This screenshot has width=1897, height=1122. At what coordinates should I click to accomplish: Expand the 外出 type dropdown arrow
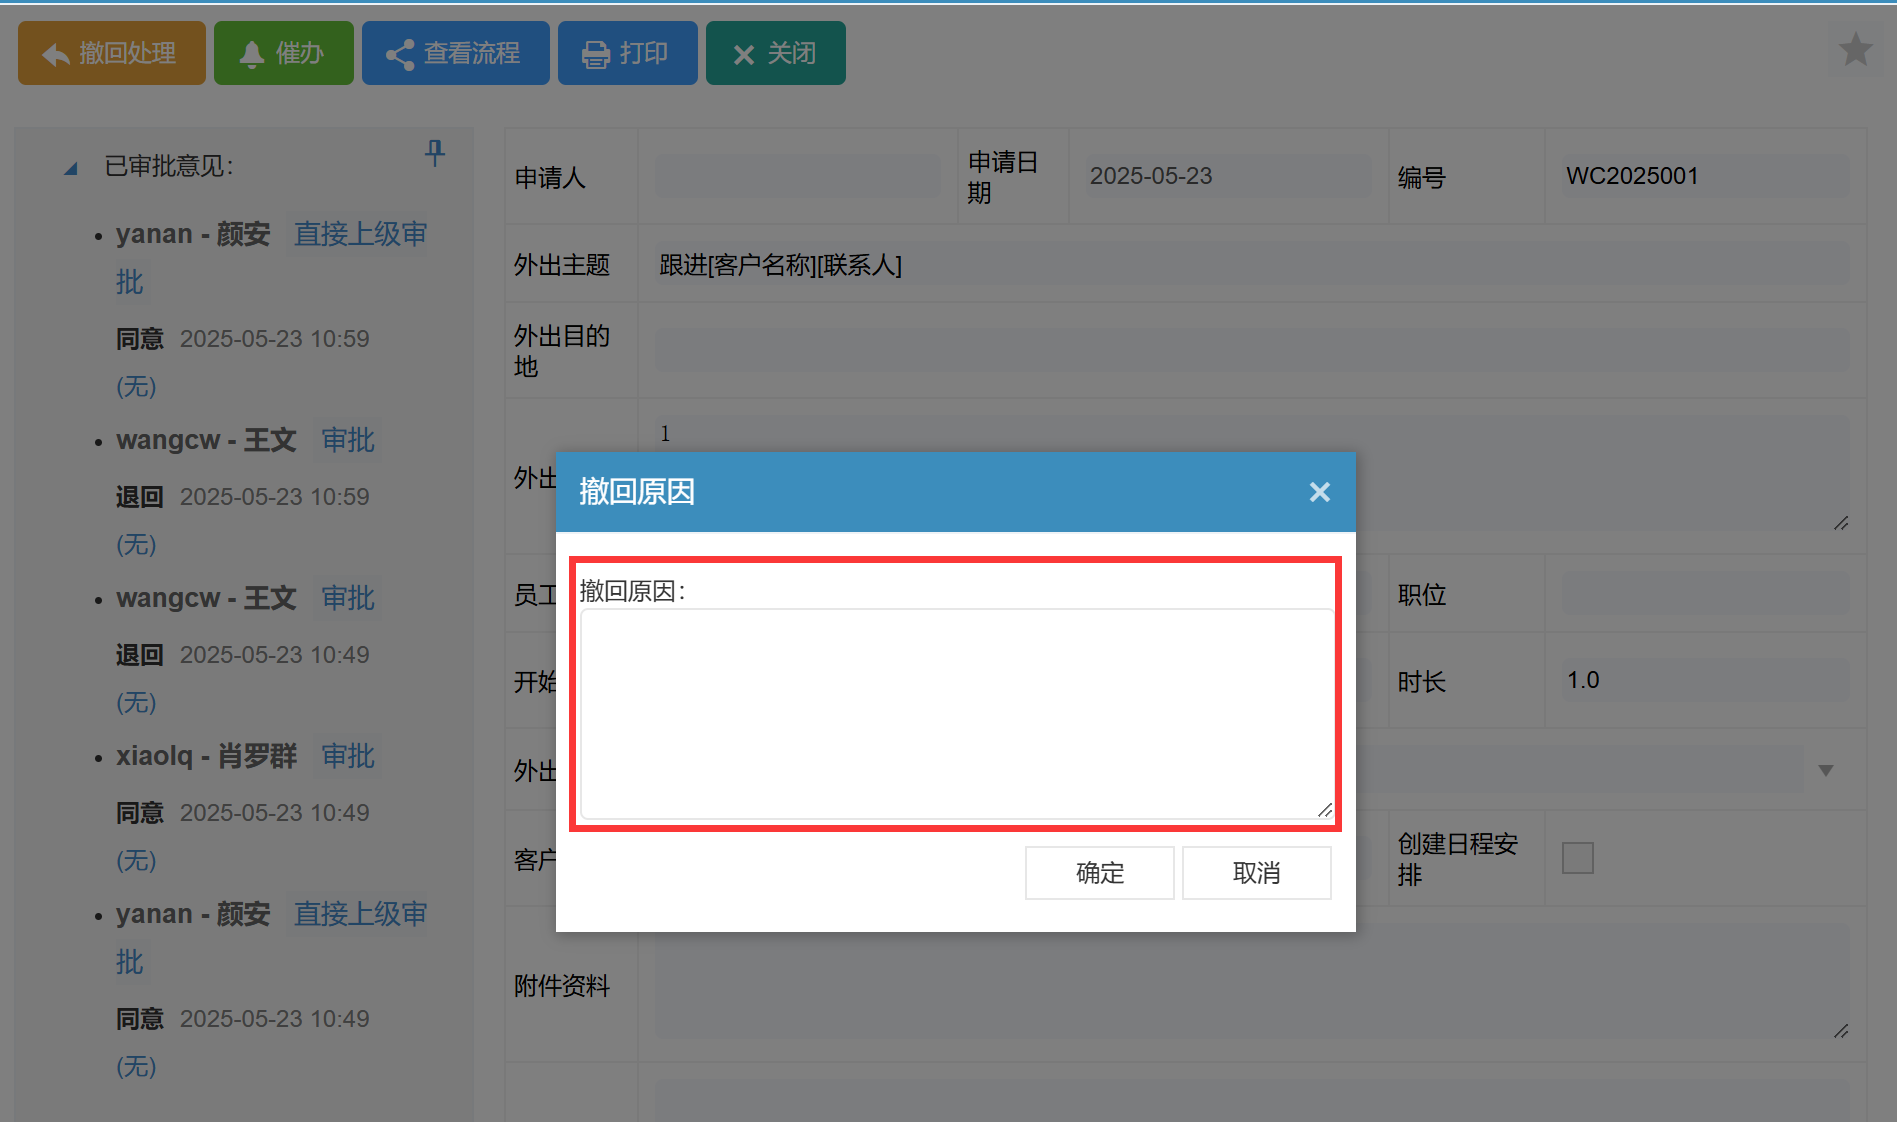1825,770
